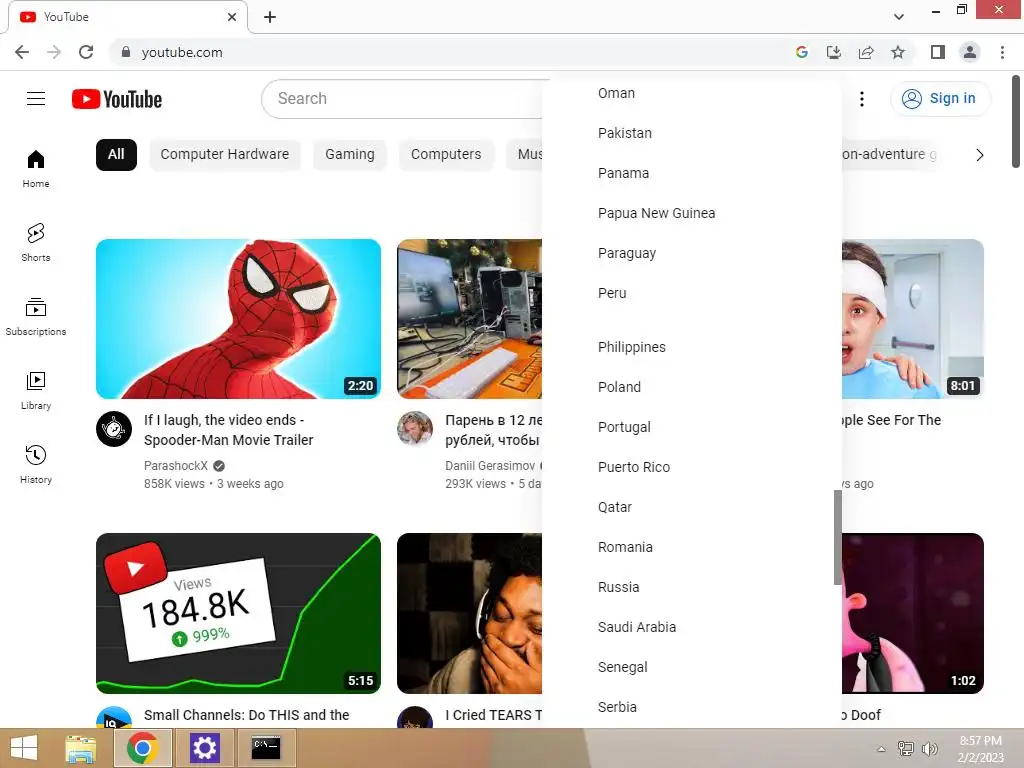The height and width of the screenshot is (768, 1024).
Task: Open File Explorer from the taskbar
Action: (x=80, y=748)
